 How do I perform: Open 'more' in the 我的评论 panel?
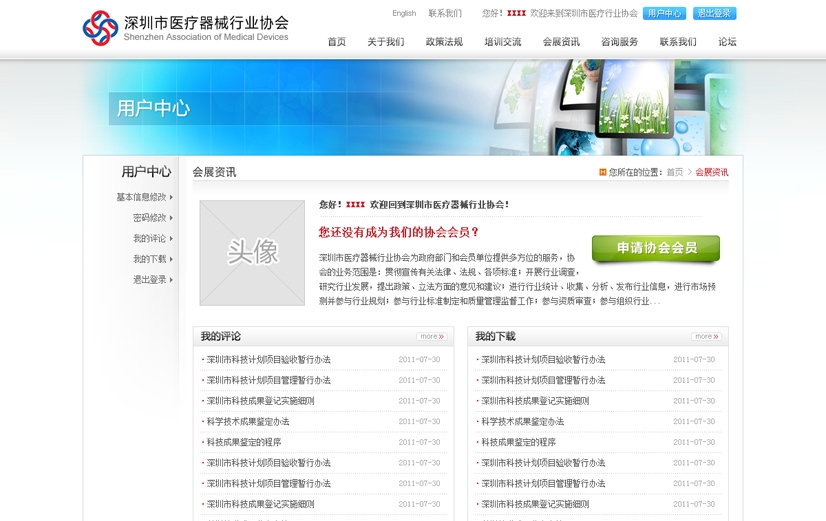[x=431, y=337]
